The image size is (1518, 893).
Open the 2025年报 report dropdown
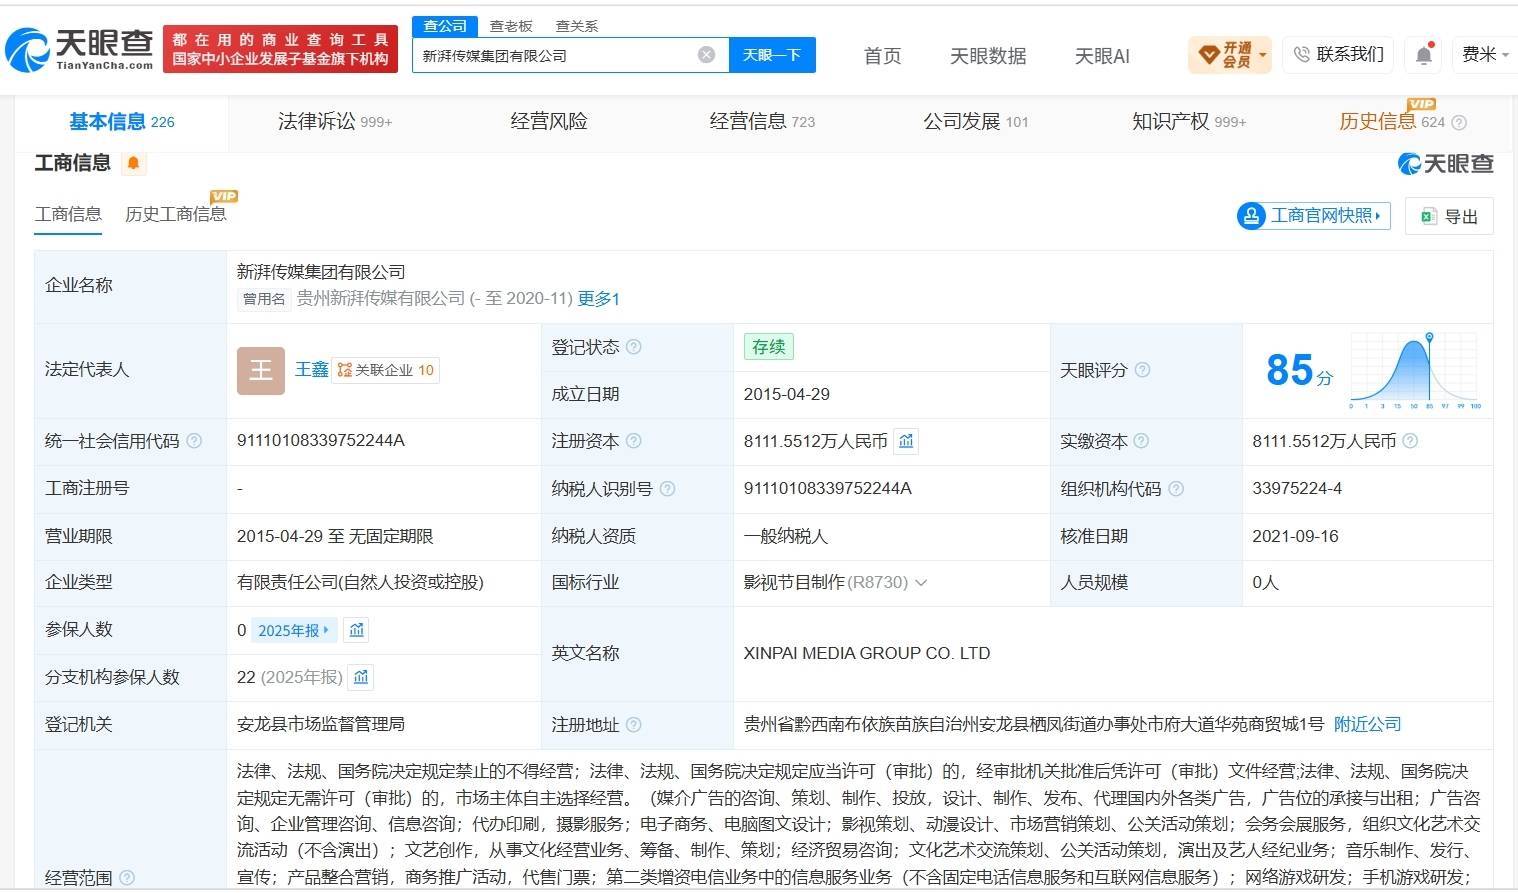pos(294,630)
